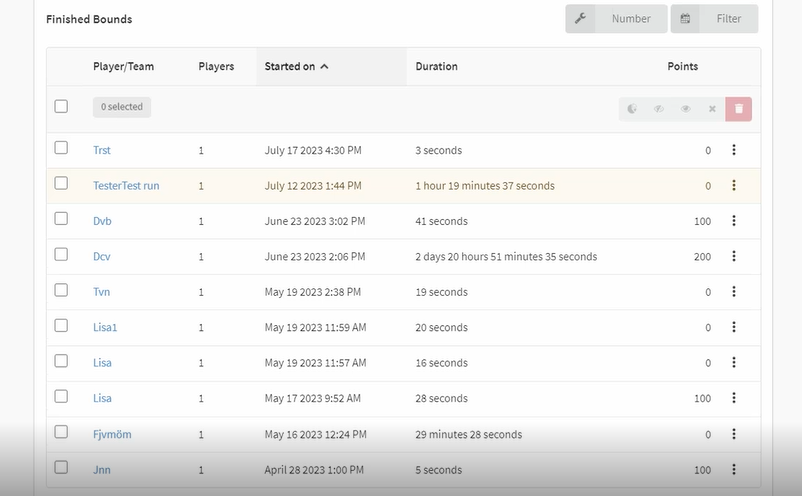
Task: Check the box for the Trst row
Action: point(61,148)
